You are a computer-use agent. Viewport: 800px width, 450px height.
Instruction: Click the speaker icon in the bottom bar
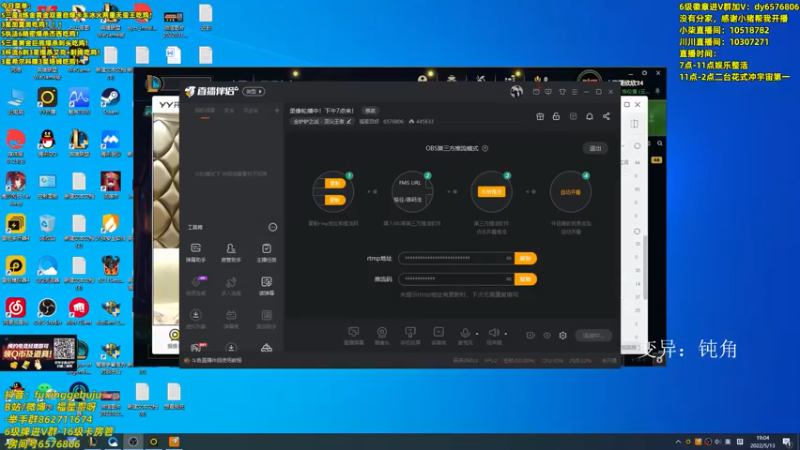(494, 334)
